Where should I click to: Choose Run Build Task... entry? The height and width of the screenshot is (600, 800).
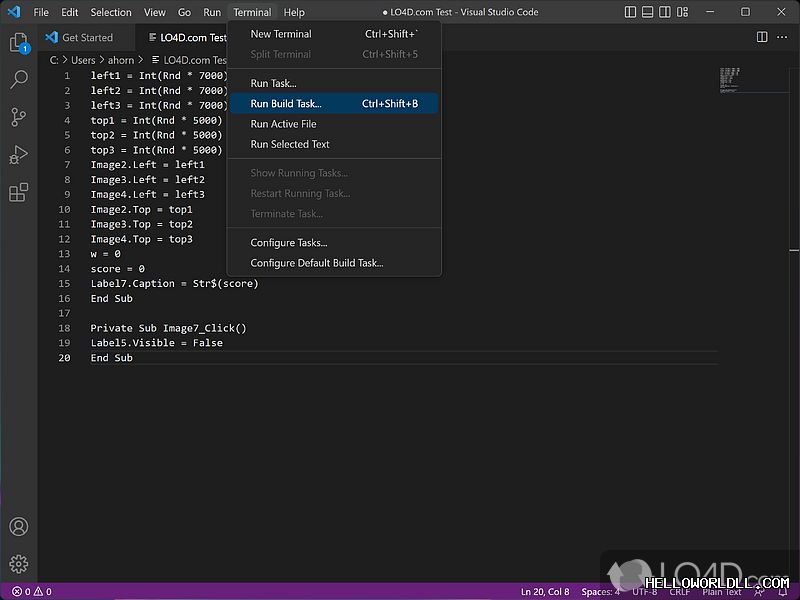point(334,104)
